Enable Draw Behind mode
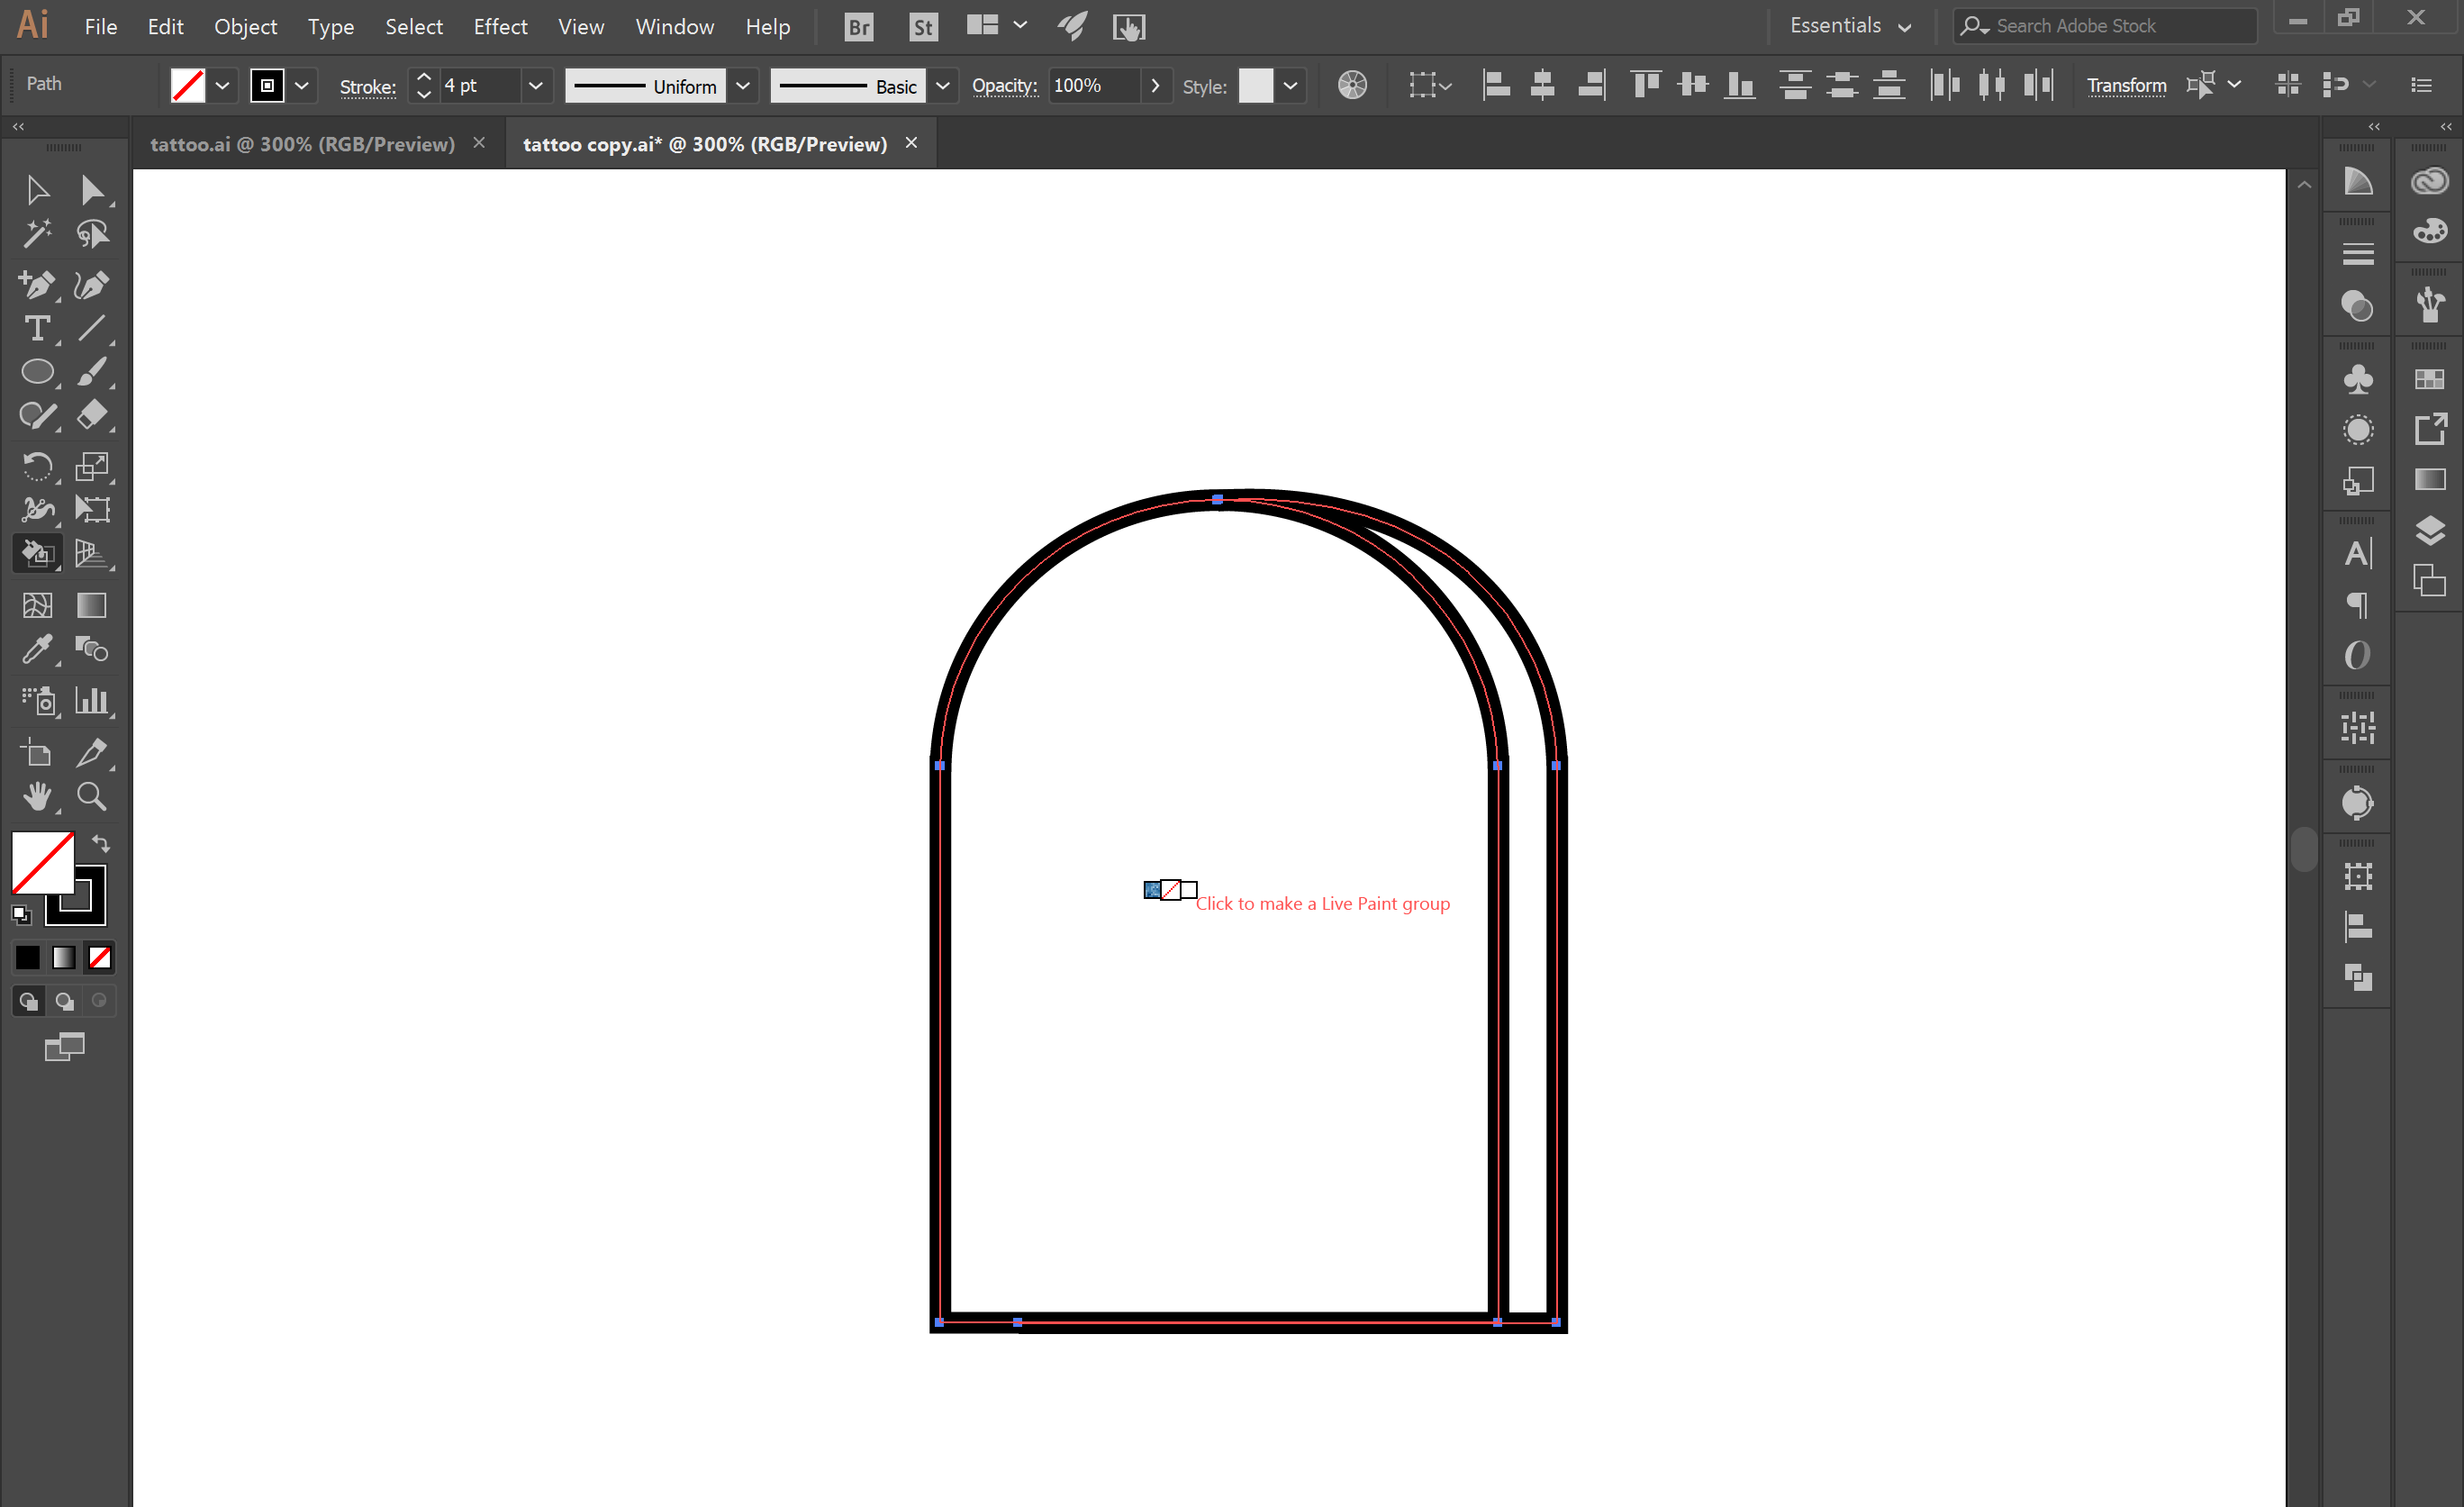 64,1001
